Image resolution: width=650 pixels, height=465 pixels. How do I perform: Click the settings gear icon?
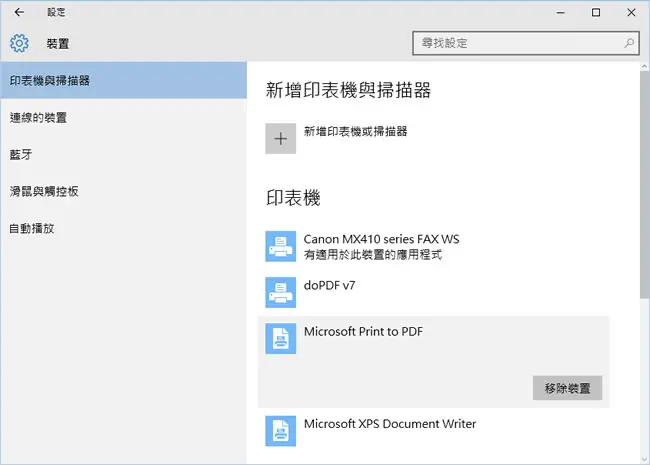point(19,43)
